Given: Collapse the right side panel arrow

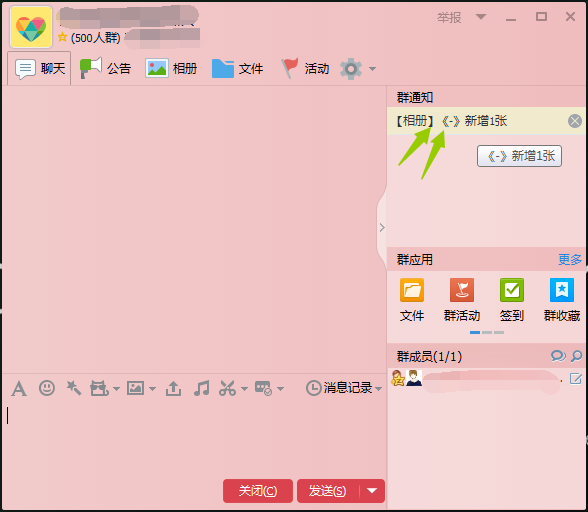Looking at the screenshot, I should 382,228.
